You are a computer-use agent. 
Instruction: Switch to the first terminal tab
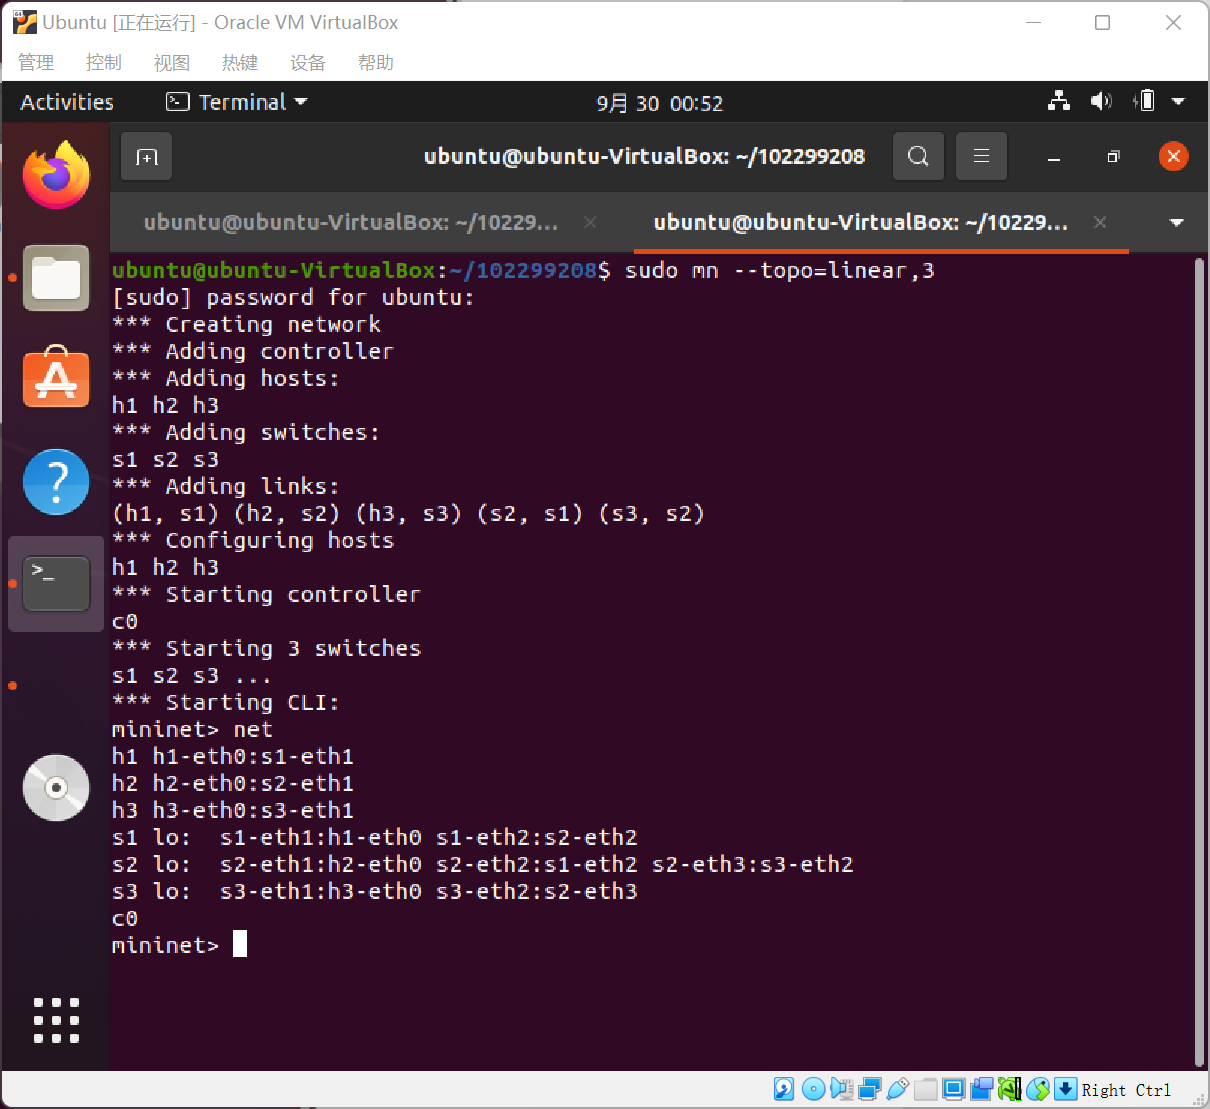point(351,222)
